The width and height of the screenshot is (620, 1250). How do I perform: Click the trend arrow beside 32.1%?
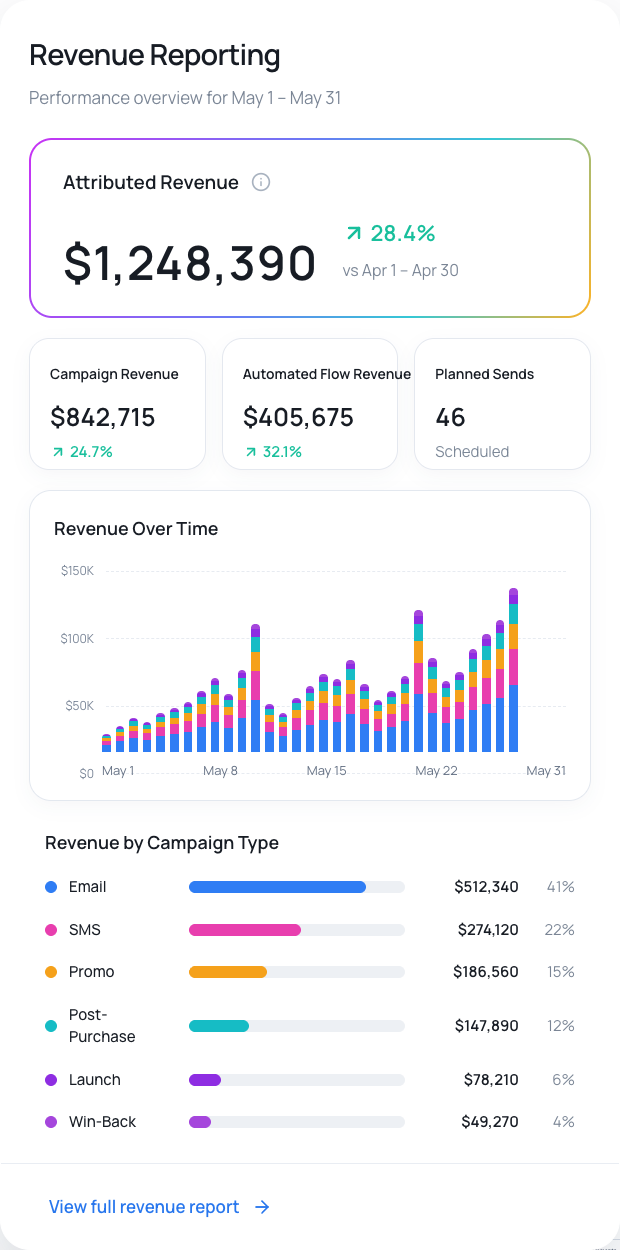coord(249,452)
